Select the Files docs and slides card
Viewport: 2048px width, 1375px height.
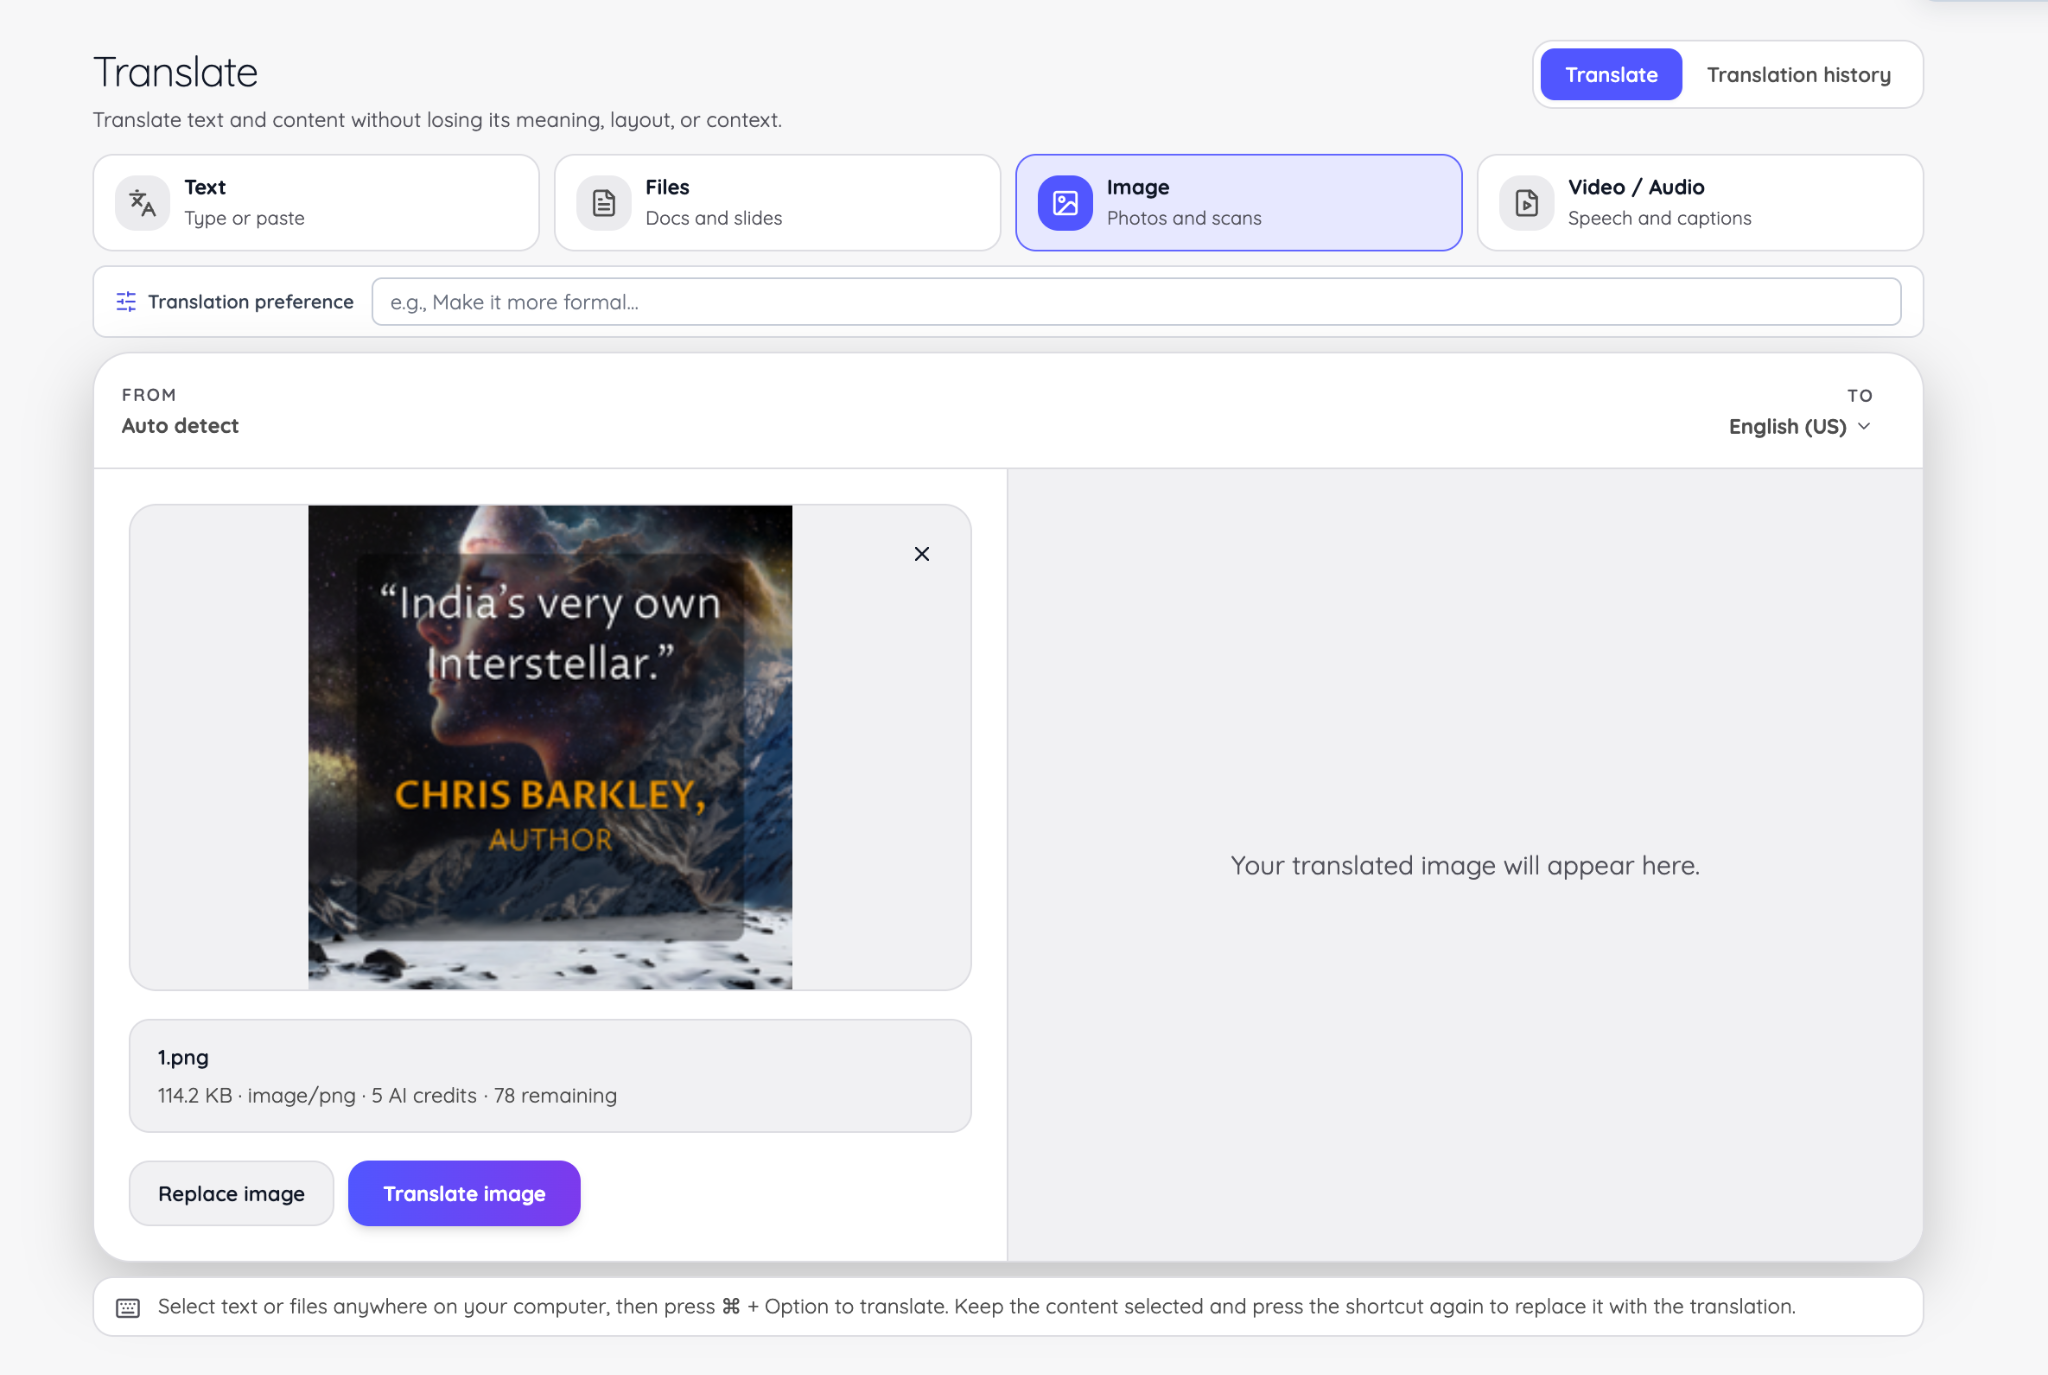coord(777,203)
